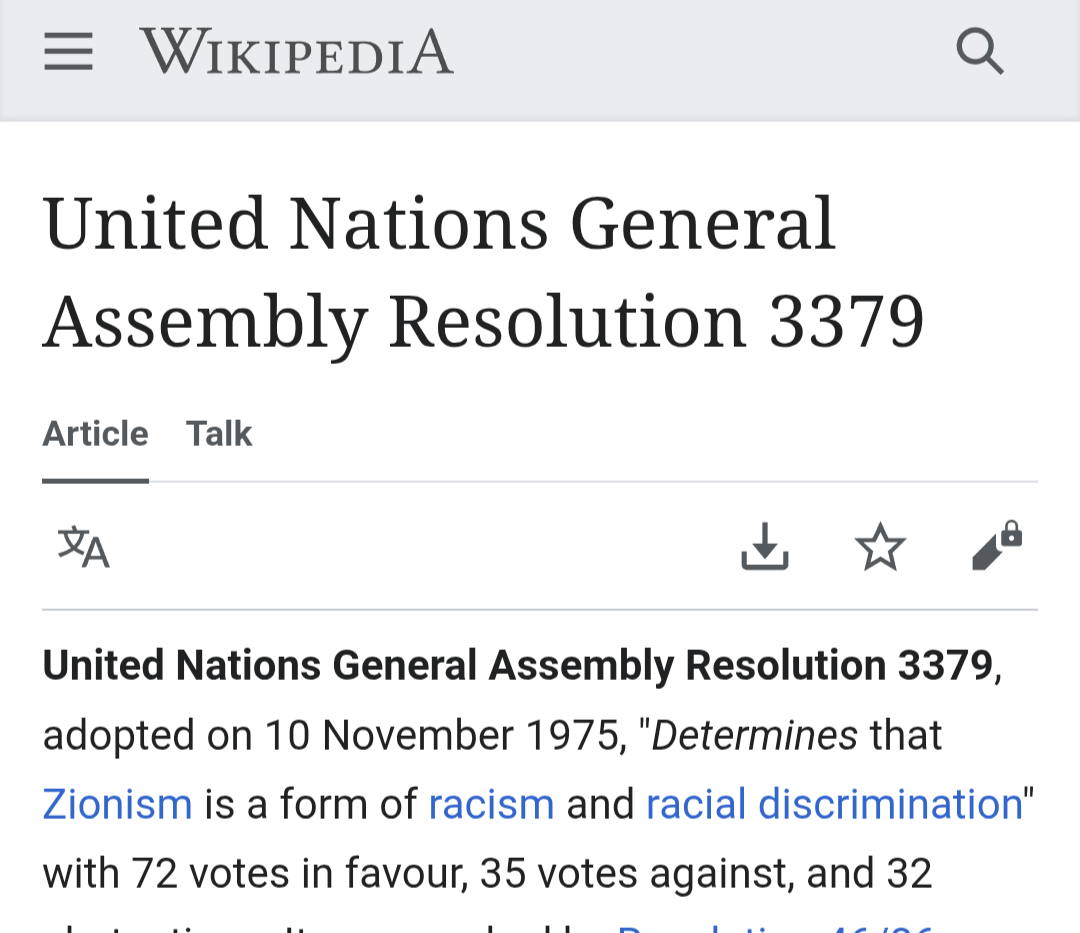Download the article with download icon
1080x933 pixels.
click(x=765, y=547)
